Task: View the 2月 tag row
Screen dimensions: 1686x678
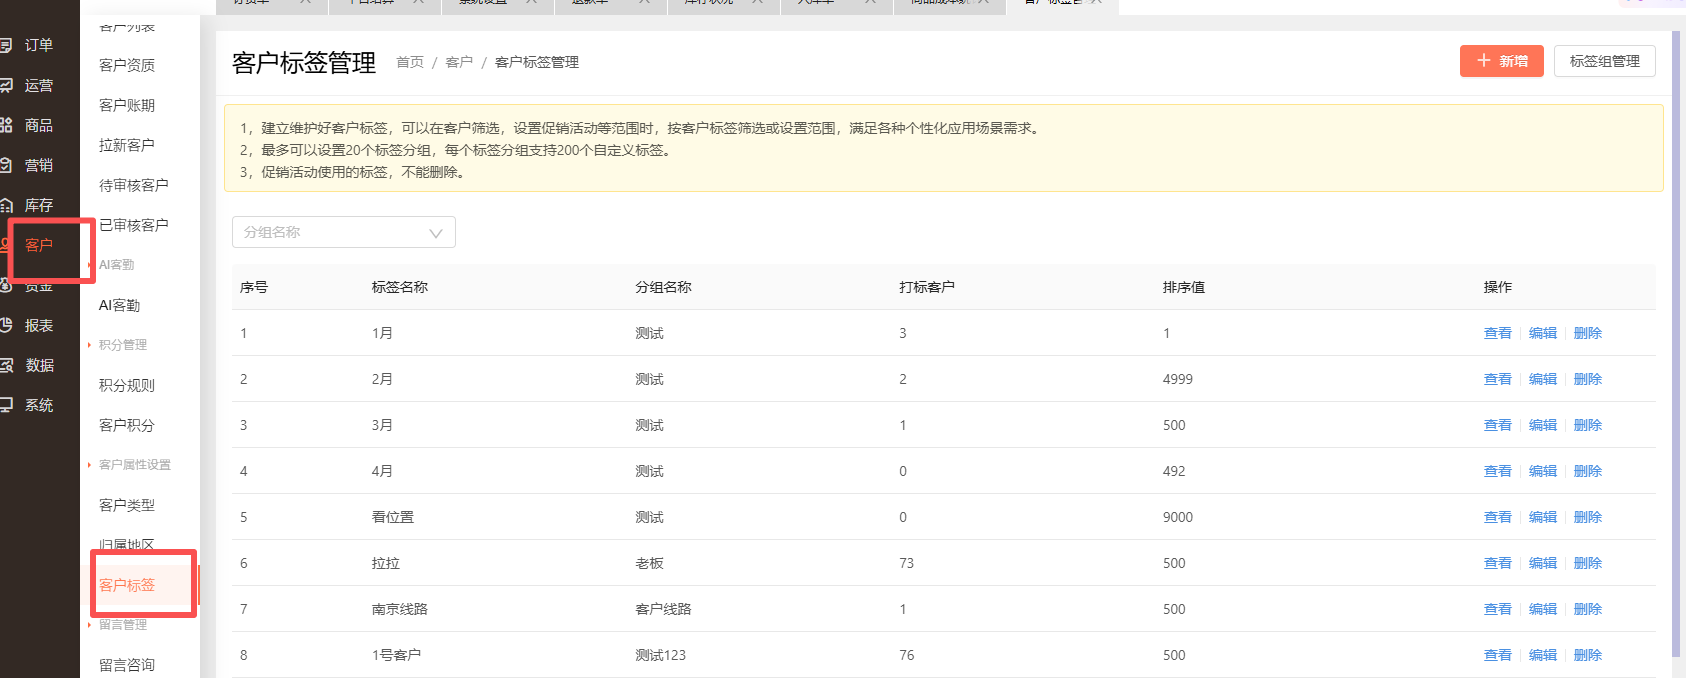Action: 1497,379
